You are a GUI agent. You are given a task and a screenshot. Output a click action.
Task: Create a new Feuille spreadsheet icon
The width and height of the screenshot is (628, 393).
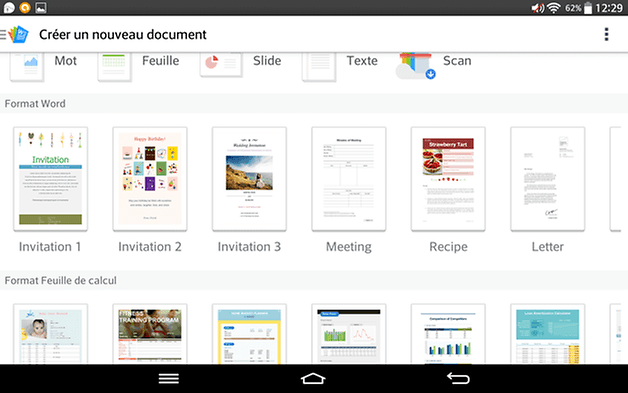115,67
